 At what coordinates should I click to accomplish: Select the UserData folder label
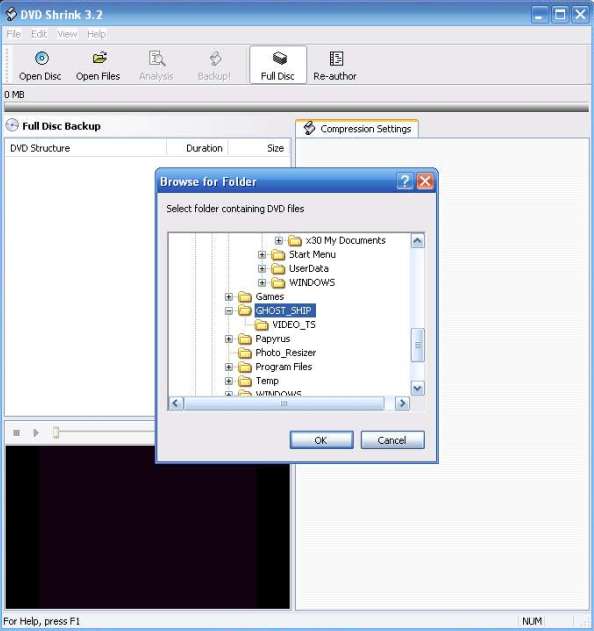[309, 268]
